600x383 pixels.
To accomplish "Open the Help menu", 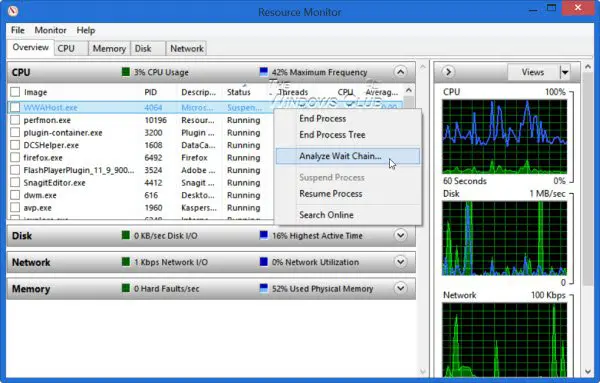I will 86,30.
